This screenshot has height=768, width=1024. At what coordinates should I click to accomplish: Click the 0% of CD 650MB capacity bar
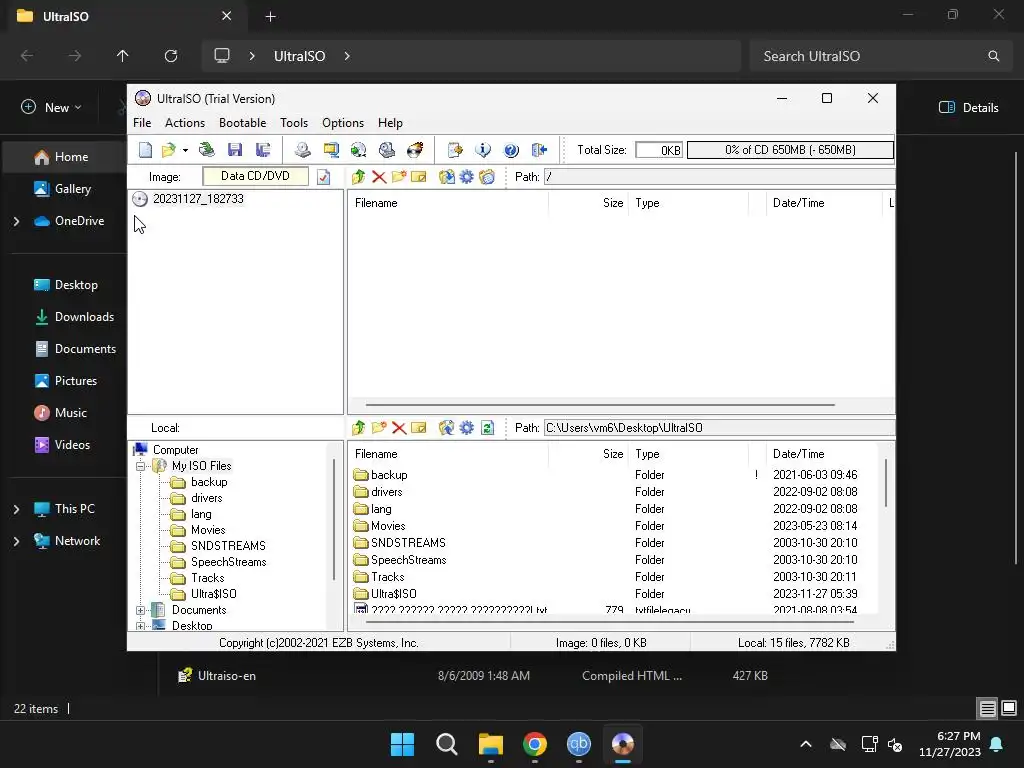tap(790, 150)
